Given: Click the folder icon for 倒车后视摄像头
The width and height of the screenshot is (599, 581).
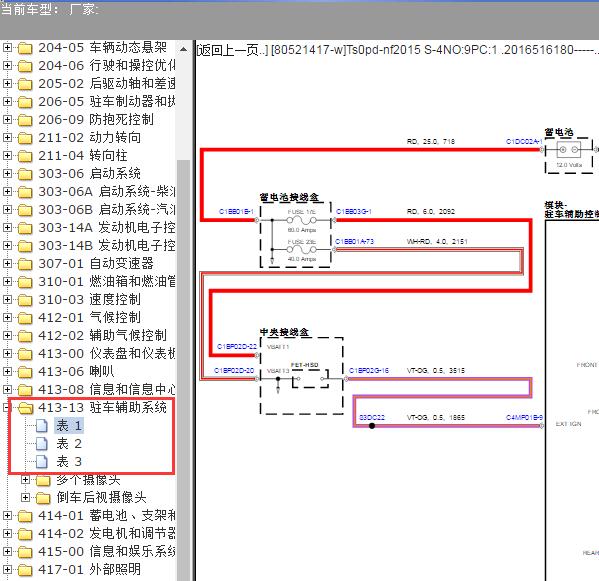Looking at the screenshot, I should [43, 498].
